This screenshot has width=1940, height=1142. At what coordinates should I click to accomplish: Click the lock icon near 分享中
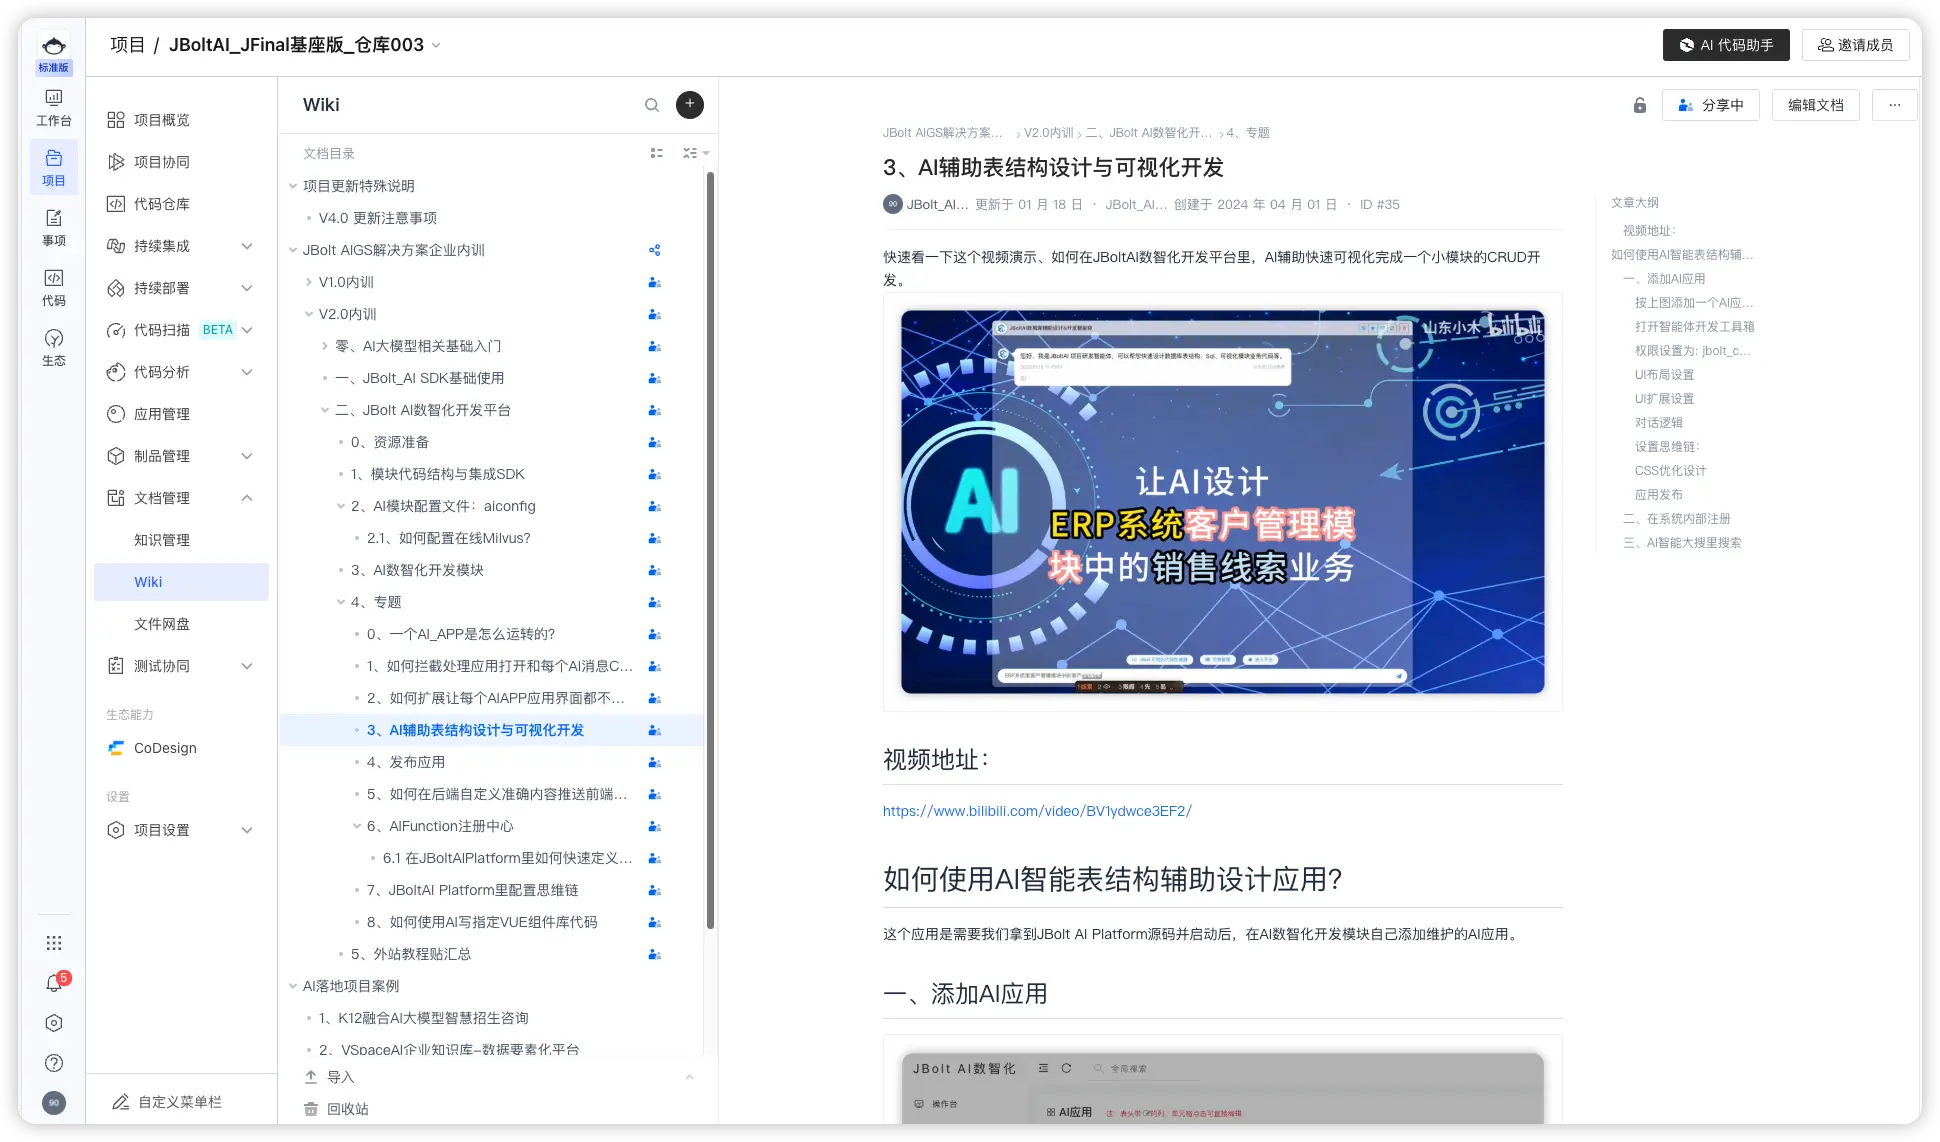tap(1640, 105)
